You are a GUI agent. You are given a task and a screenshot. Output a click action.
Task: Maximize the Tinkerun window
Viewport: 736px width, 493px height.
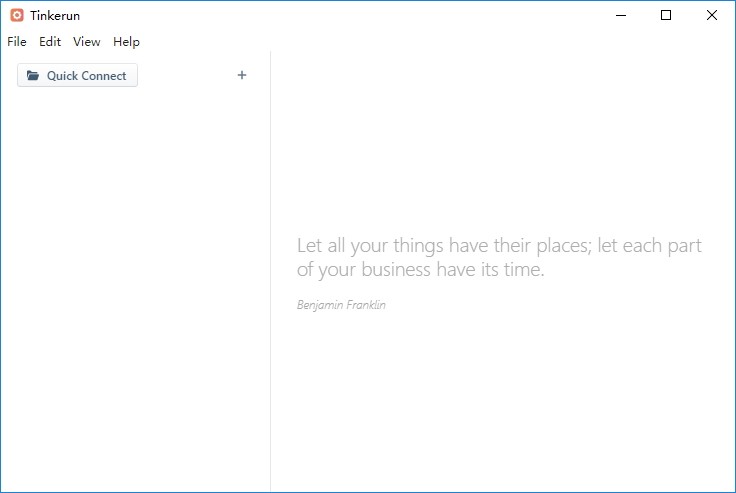(x=666, y=15)
